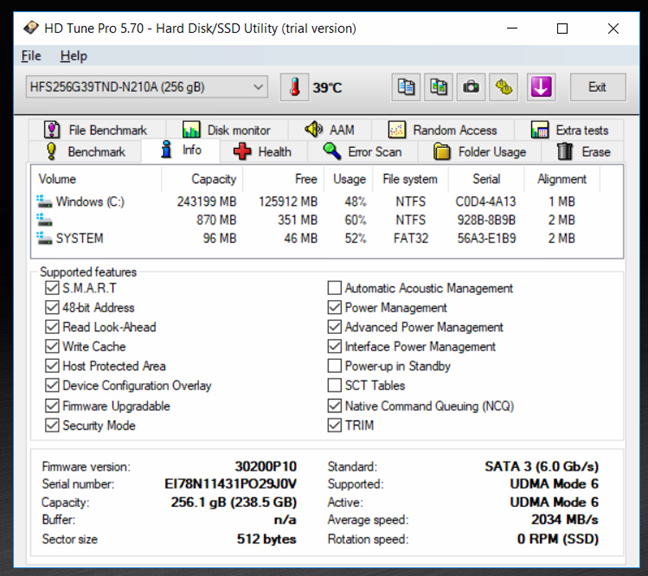Select the FAT32 file system cell

point(411,238)
